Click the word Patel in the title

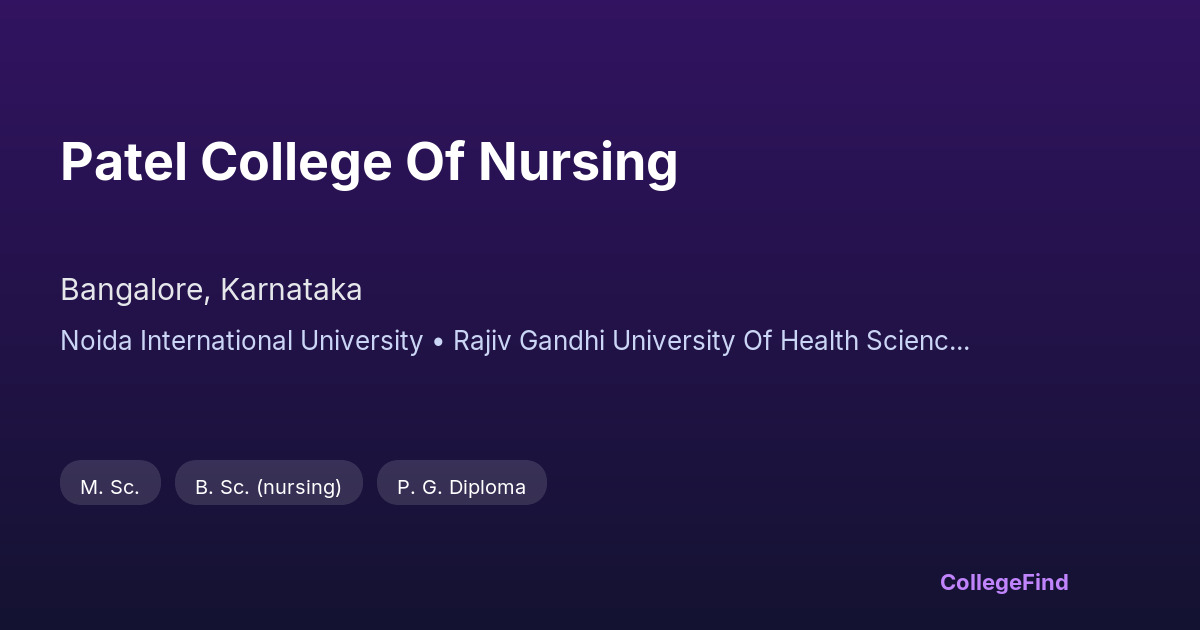123,162
